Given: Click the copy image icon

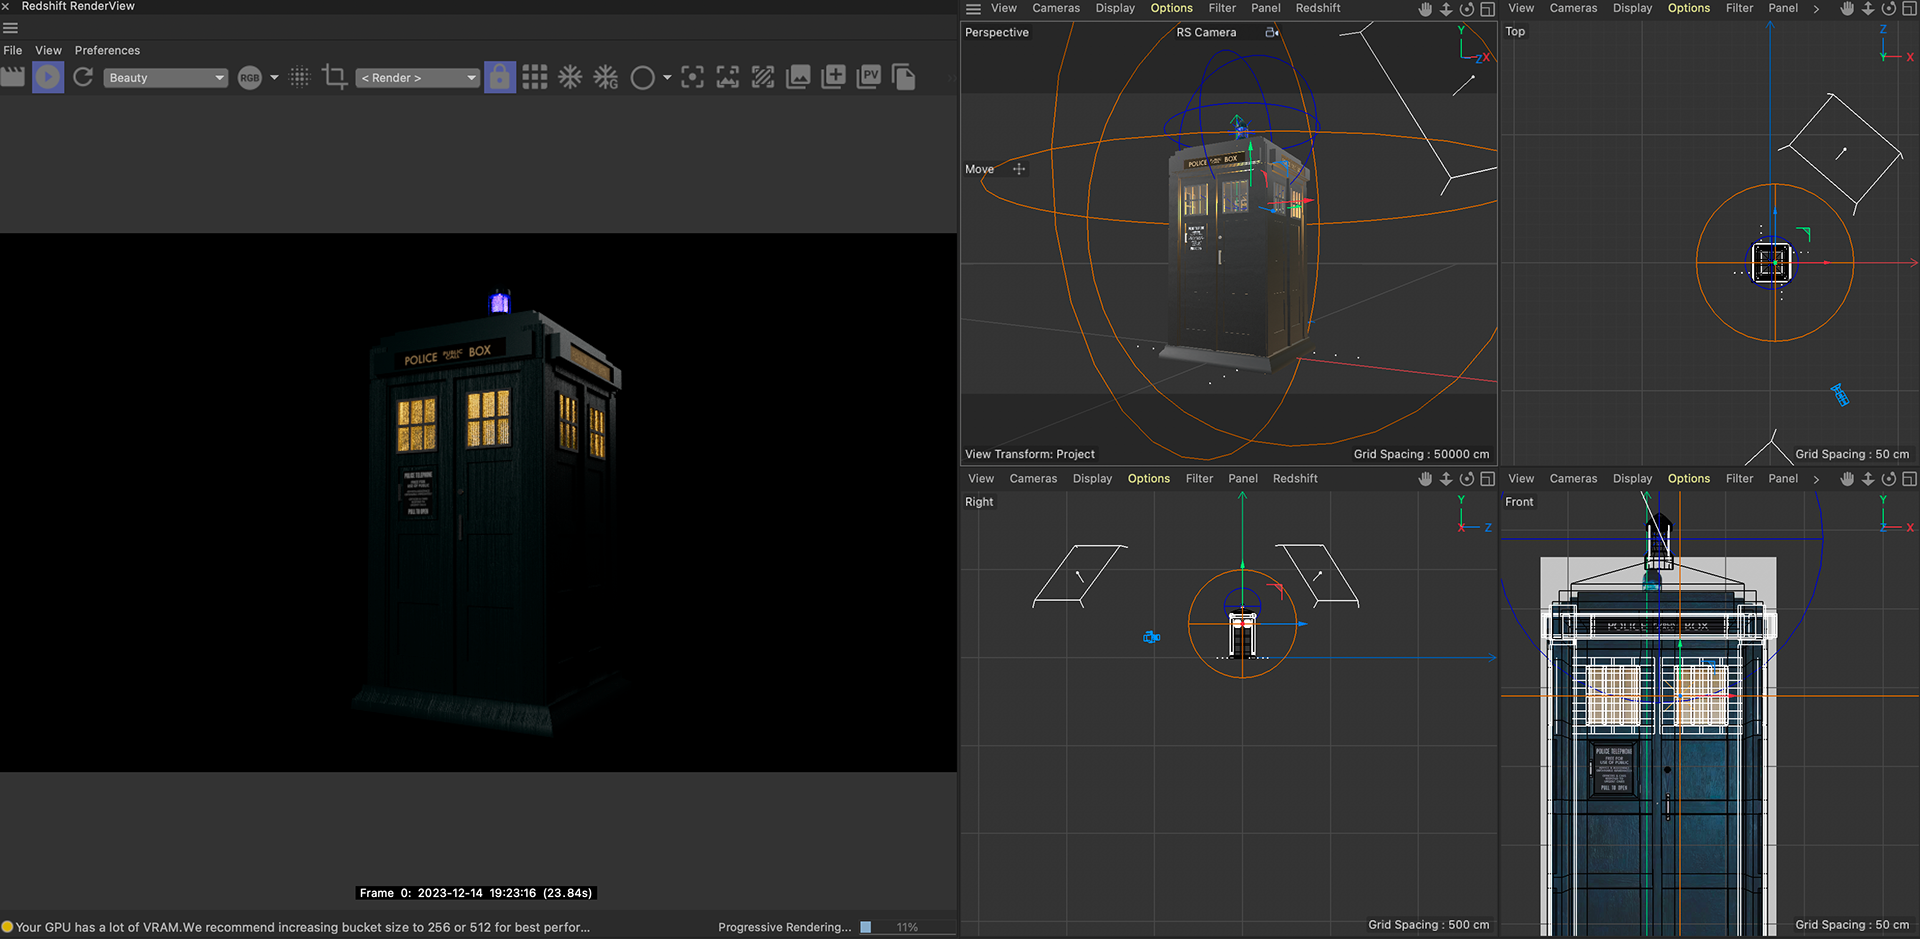Looking at the screenshot, I should coord(903,77).
